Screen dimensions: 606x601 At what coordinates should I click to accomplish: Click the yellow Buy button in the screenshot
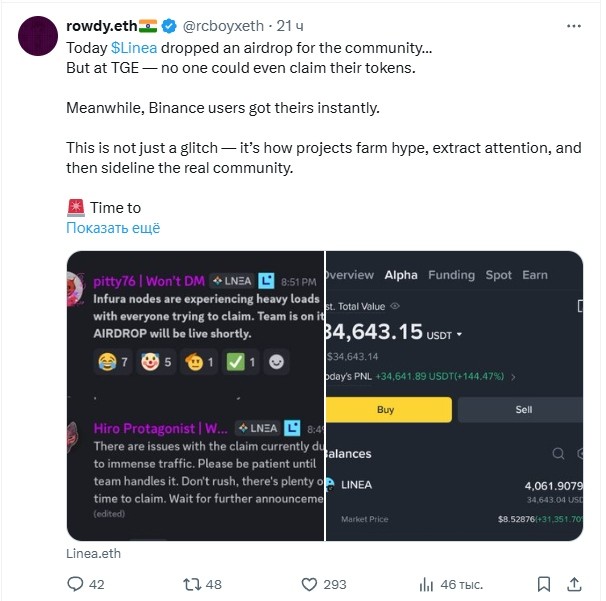tap(388, 410)
